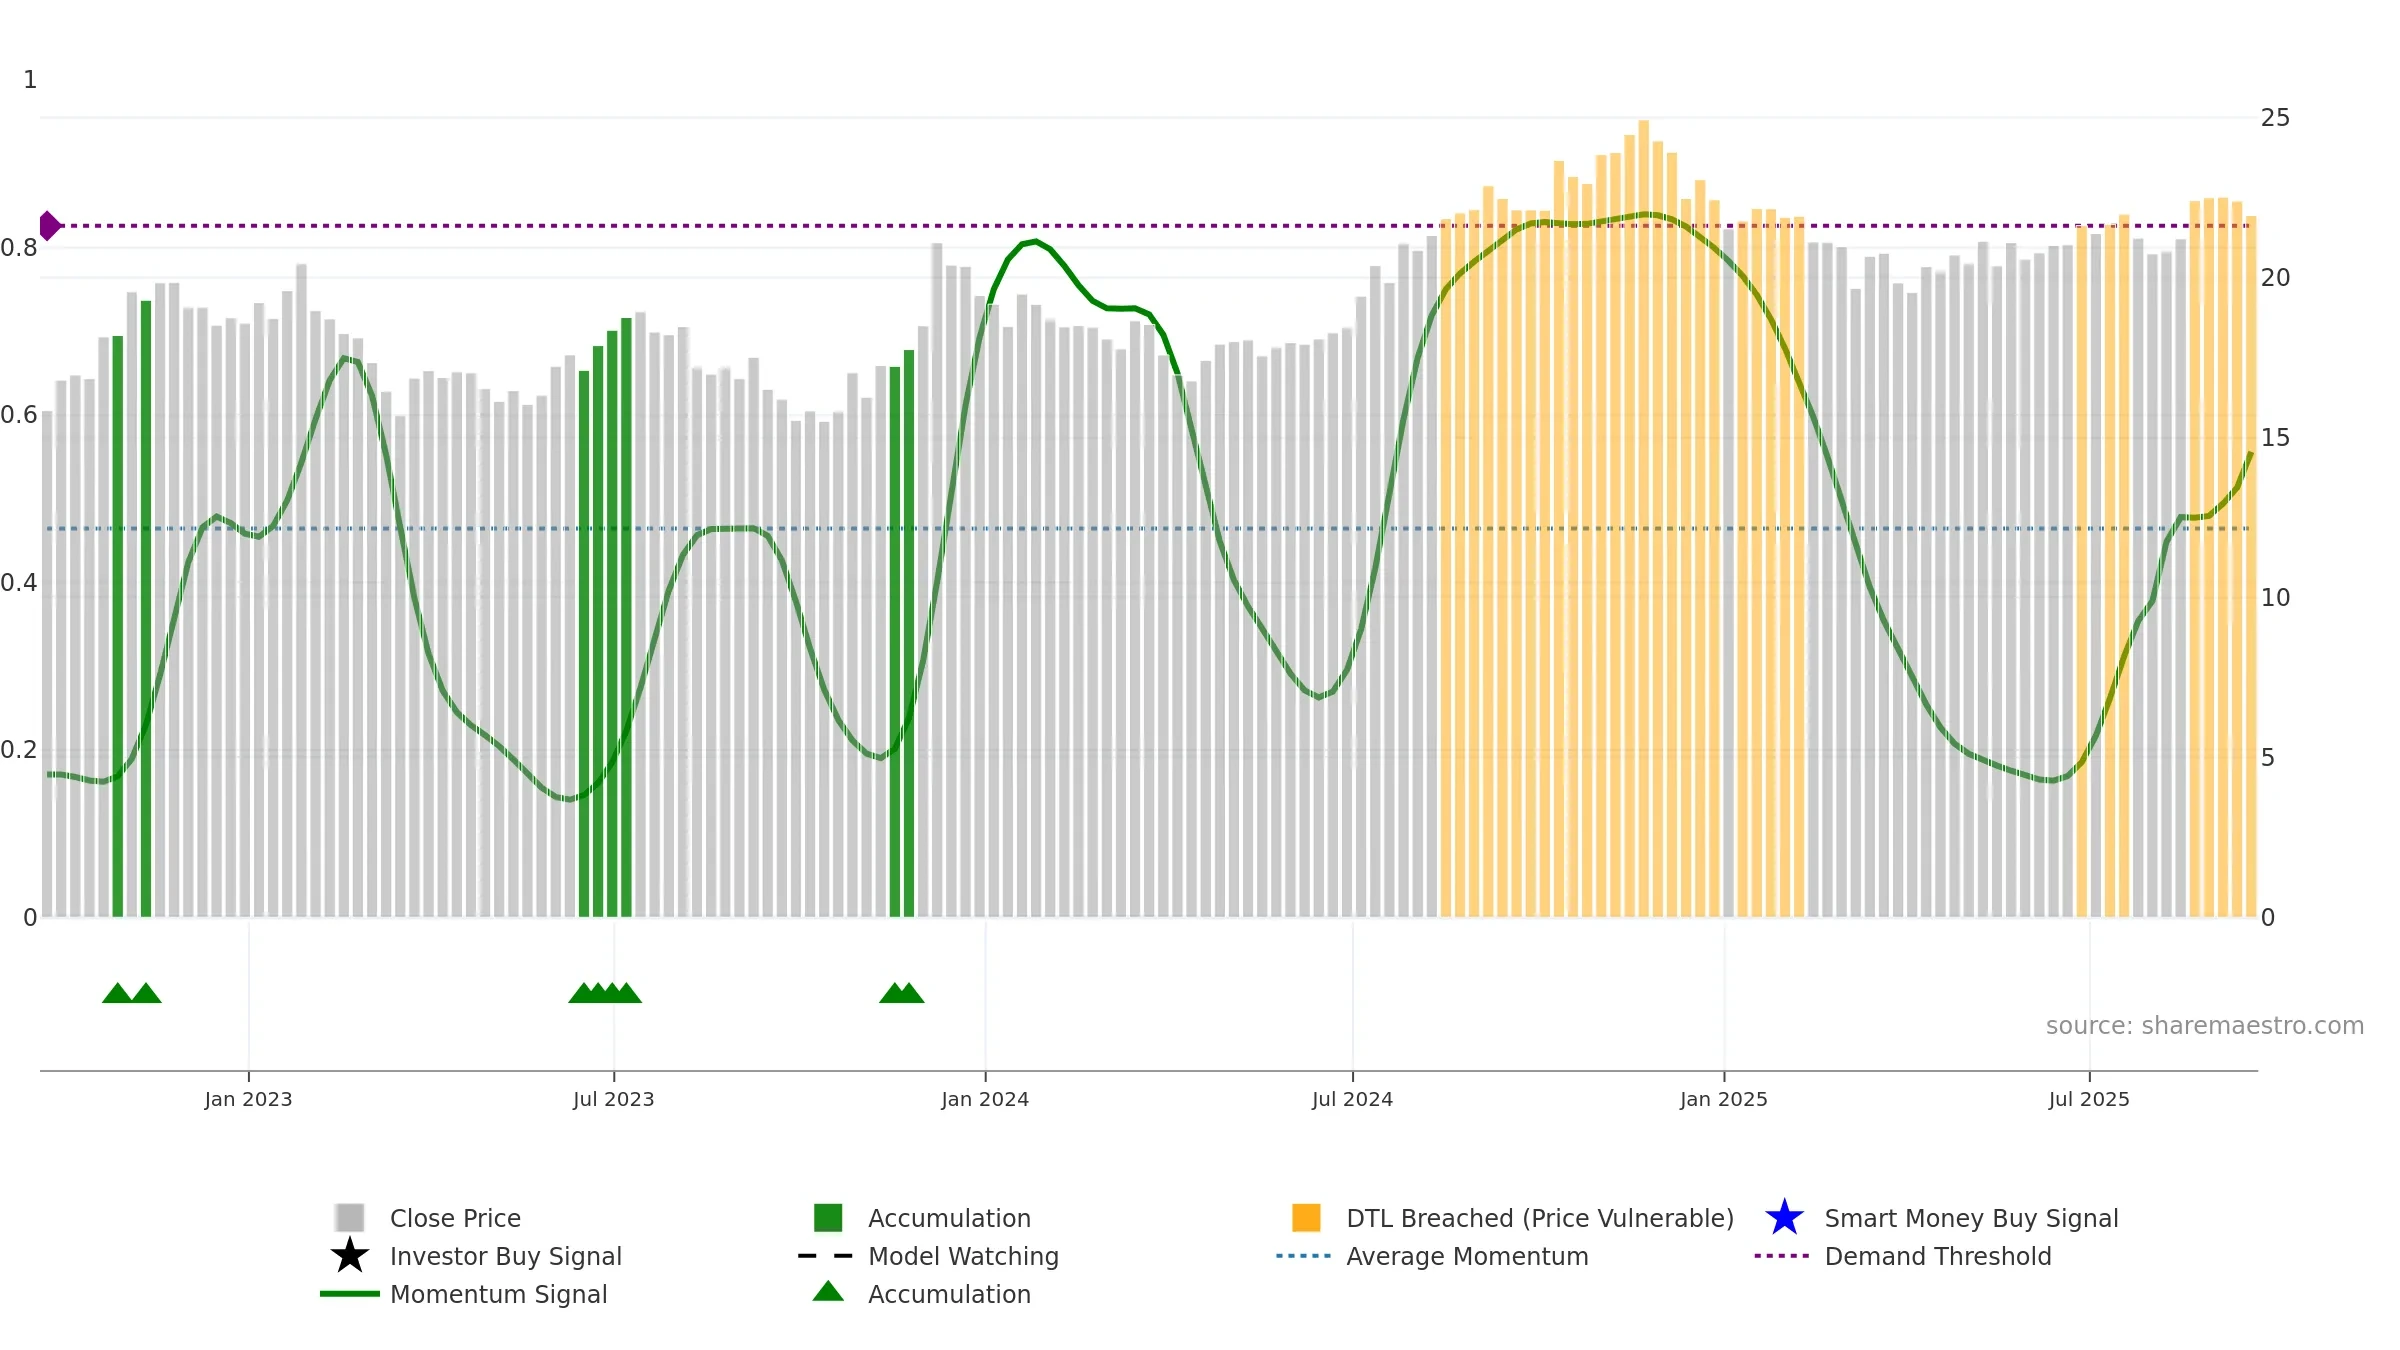The height and width of the screenshot is (1350, 2400).
Task: Click the gray Close Price color swatch
Action: click(350, 1218)
